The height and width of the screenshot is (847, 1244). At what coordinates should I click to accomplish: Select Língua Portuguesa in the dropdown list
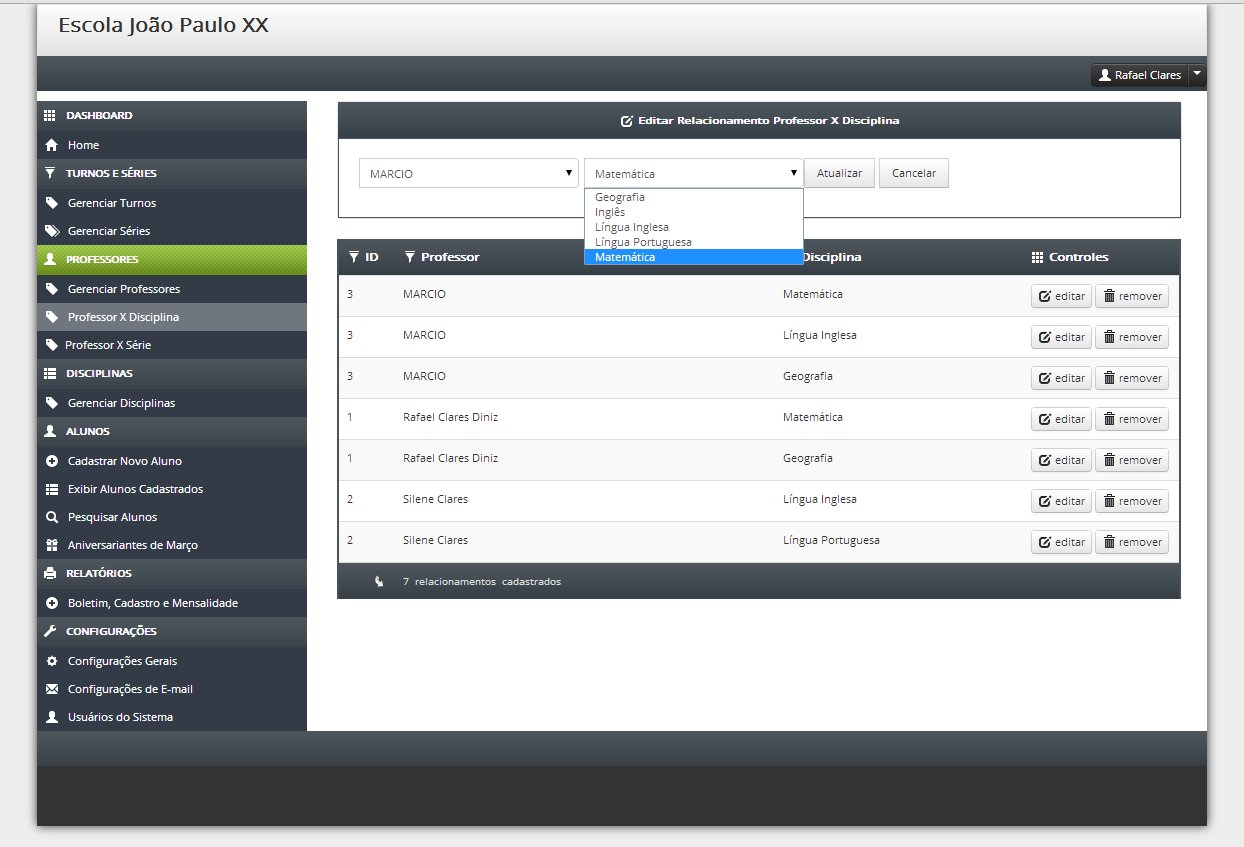(x=643, y=242)
